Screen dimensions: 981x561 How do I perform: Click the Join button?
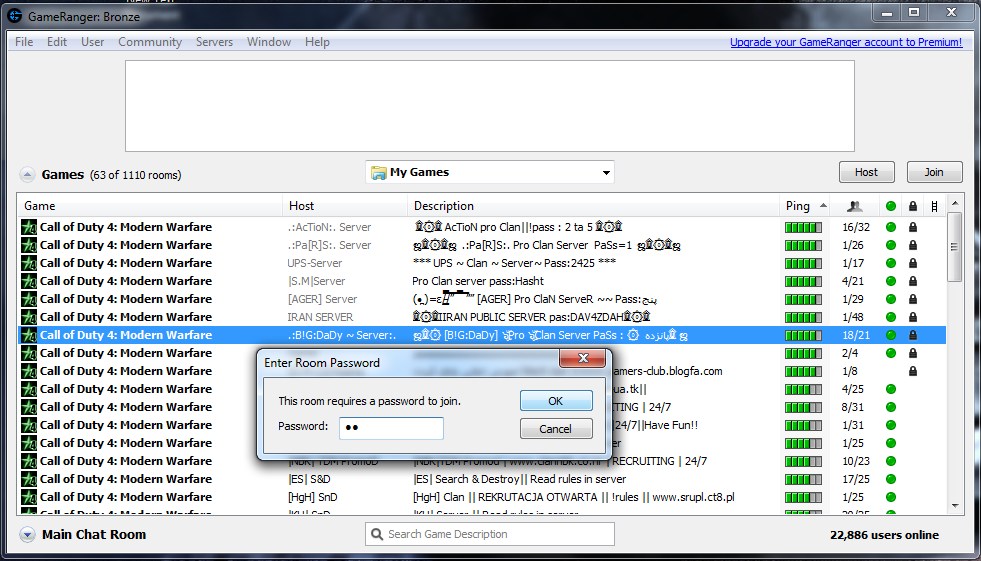click(934, 172)
